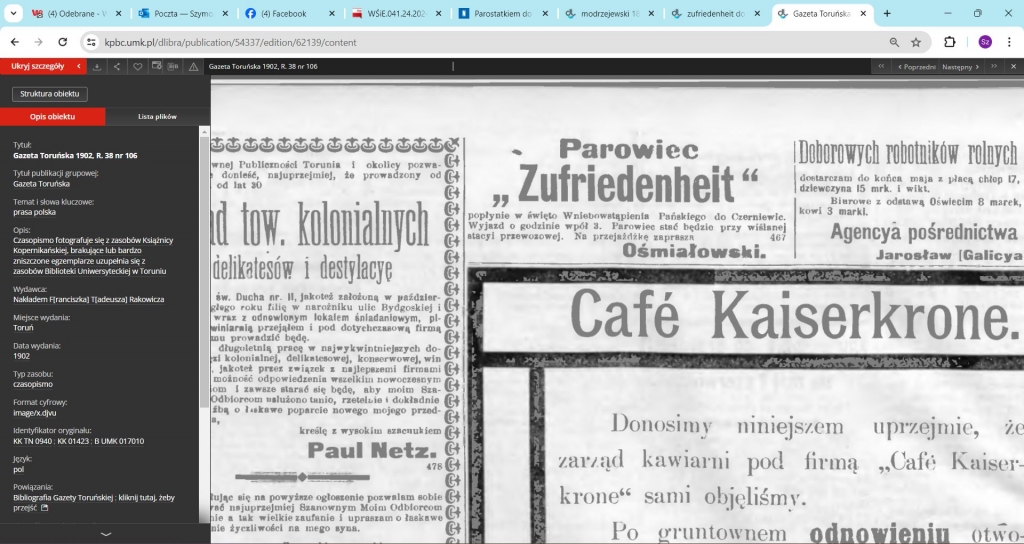Jump to last edition with double-right arrows
Viewport: 1024px width, 544px height.
coord(994,67)
